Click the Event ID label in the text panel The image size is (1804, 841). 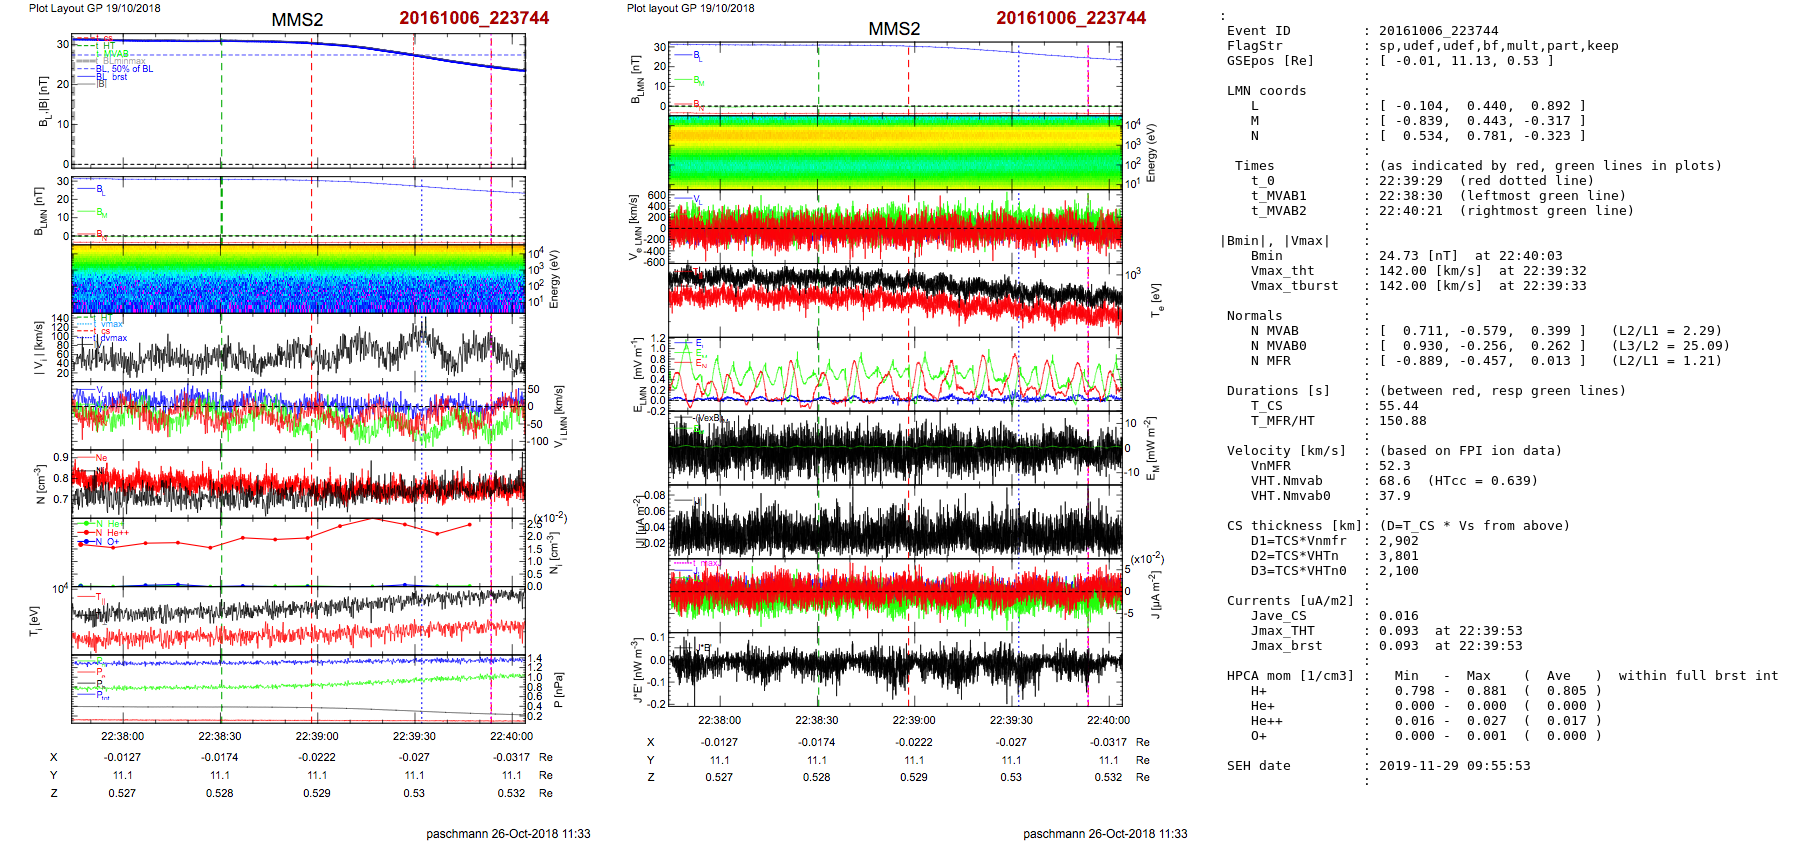pos(1258,31)
